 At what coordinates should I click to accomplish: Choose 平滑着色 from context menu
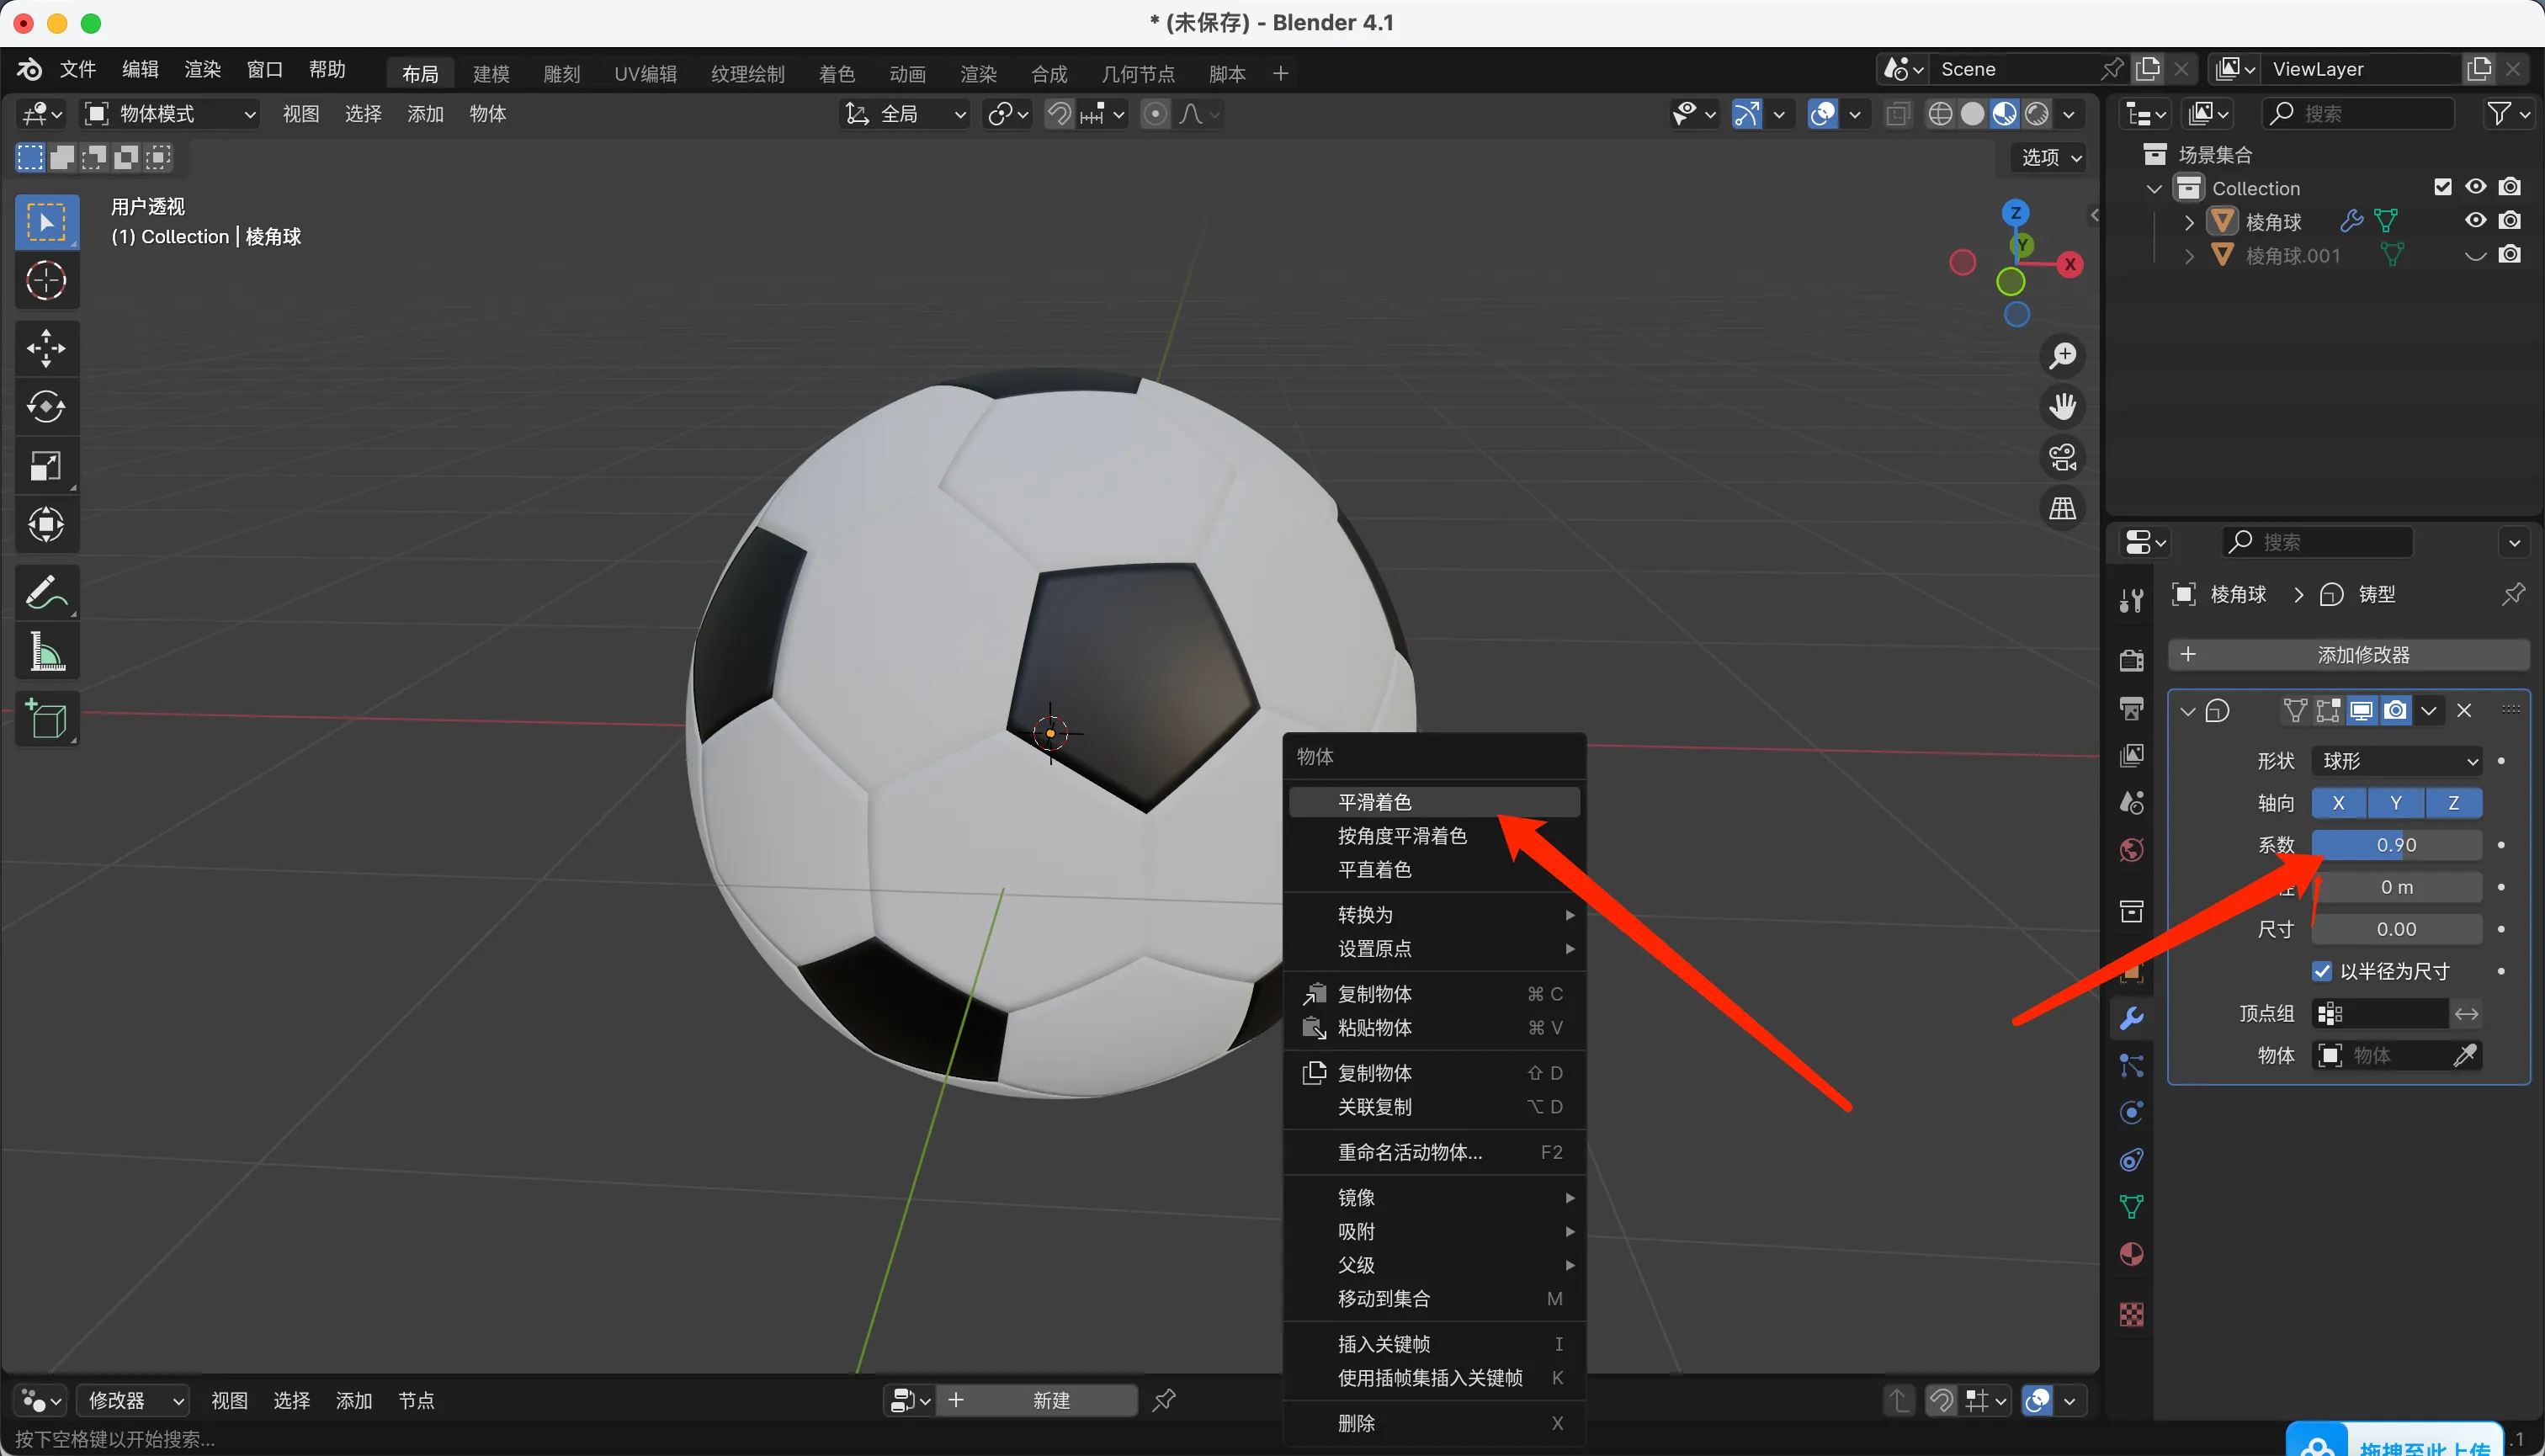click(1374, 802)
